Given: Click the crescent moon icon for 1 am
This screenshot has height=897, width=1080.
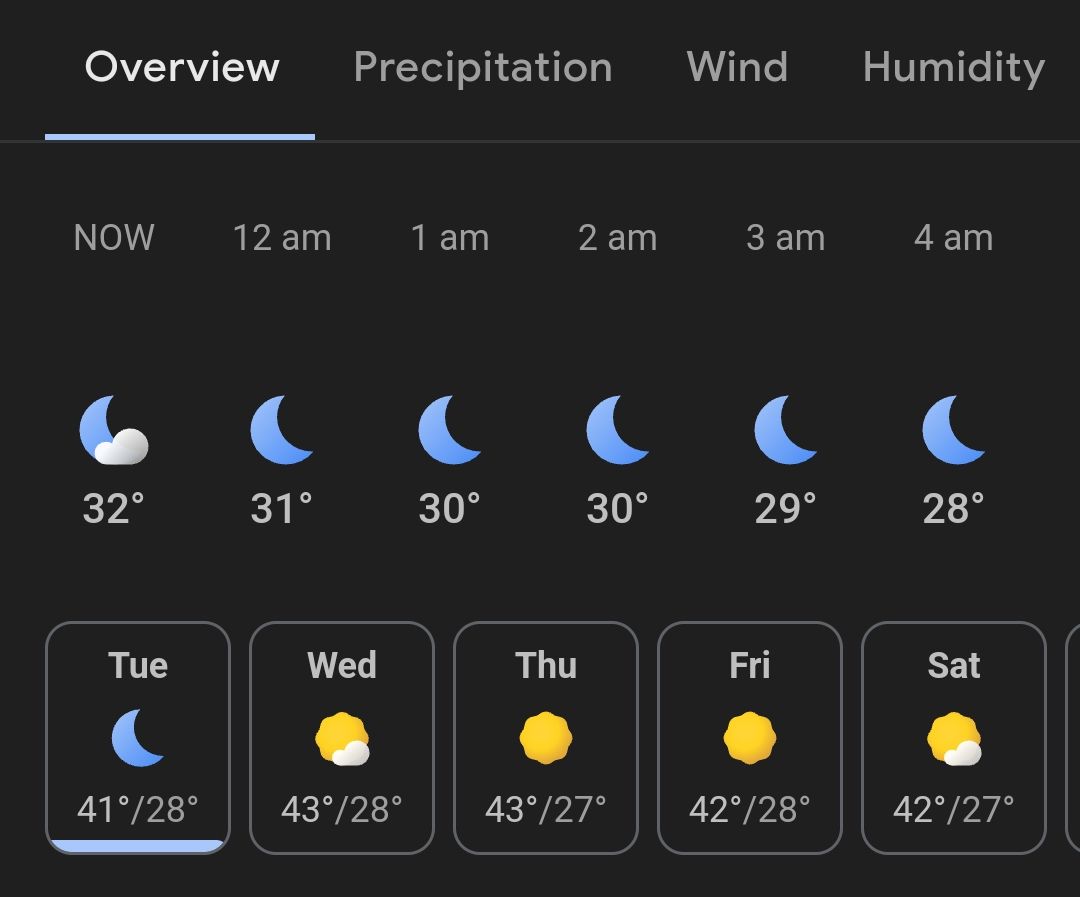Looking at the screenshot, I should click(x=450, y=430).
